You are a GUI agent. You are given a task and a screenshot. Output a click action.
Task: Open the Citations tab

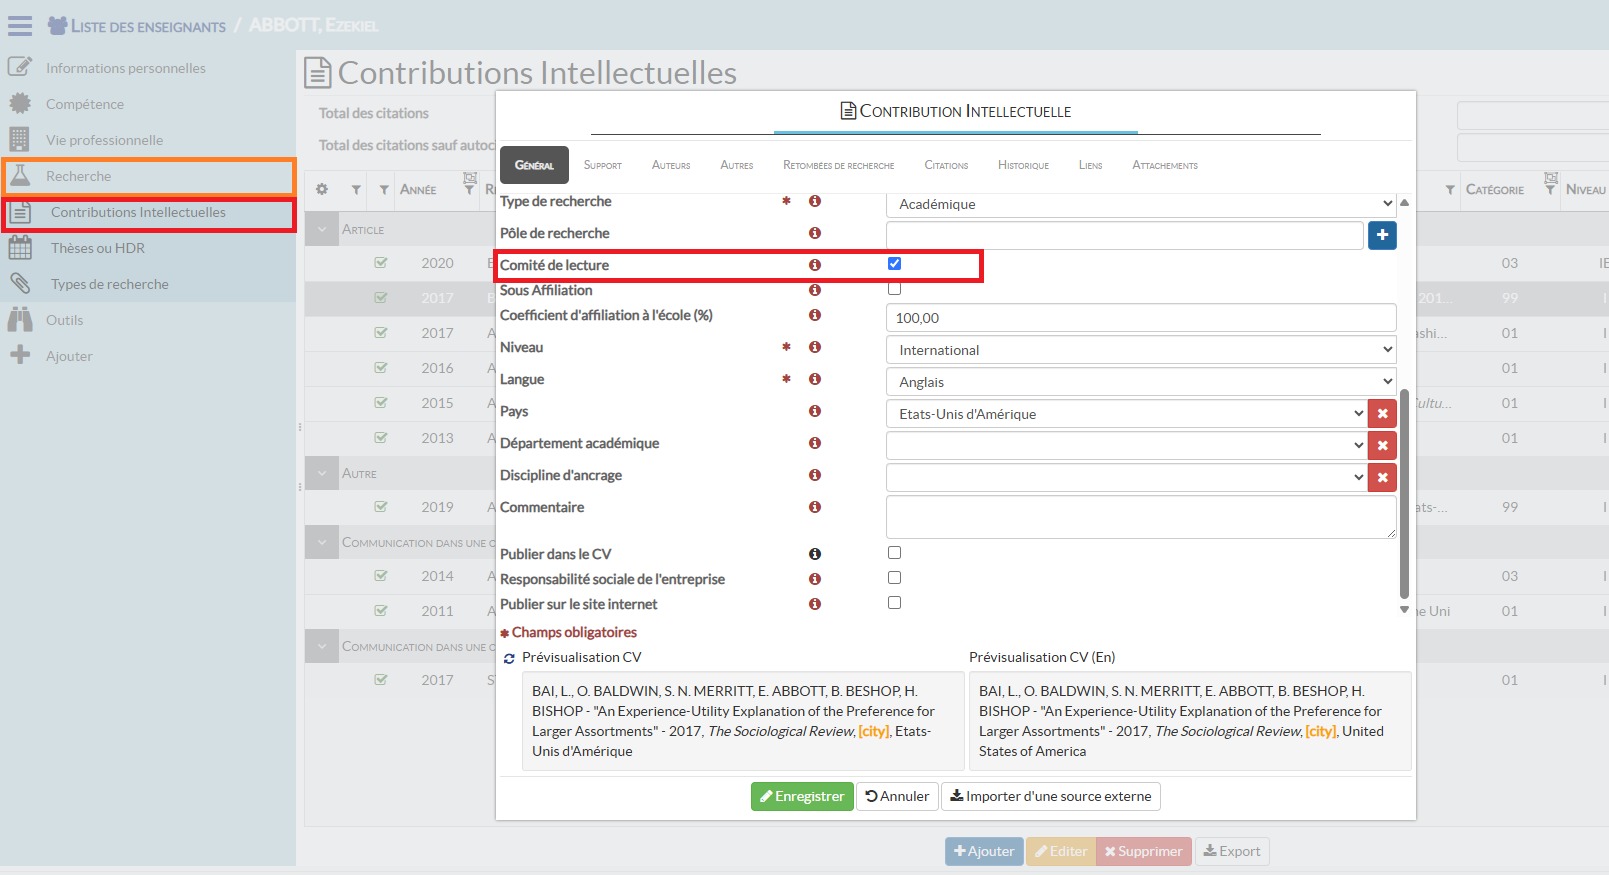pos(946,165)
